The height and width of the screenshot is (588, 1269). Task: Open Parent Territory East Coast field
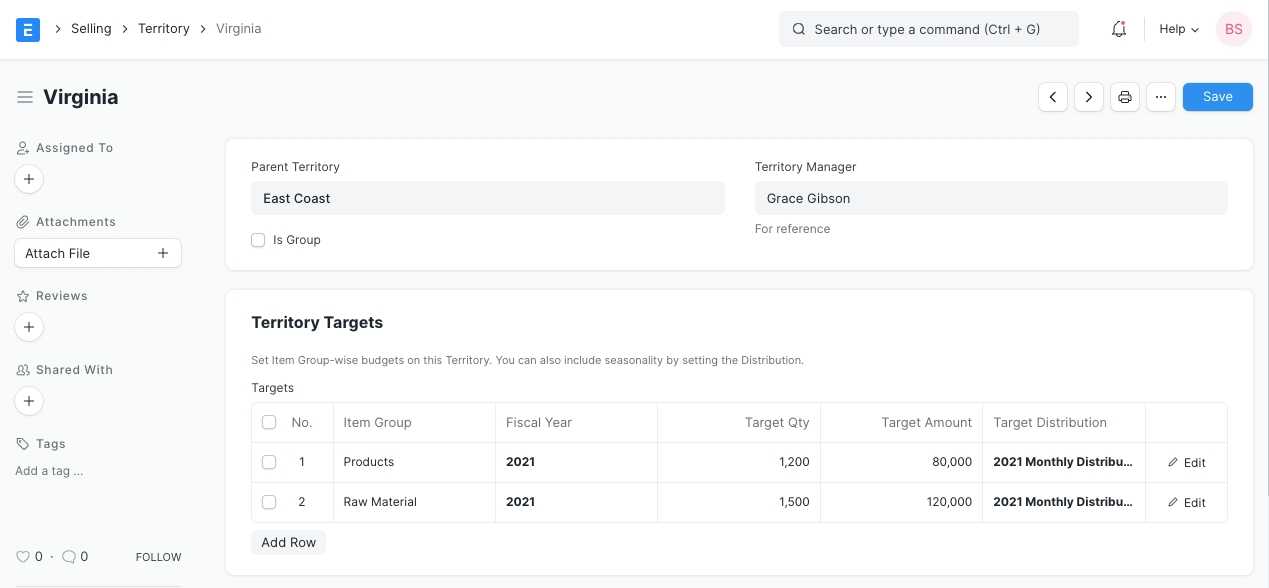click(487, 198)
